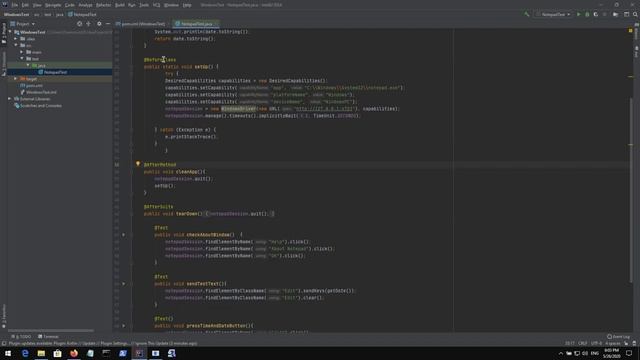Click the taskbar clock and date
This screenshot has height=360, width=640.
[x=611, y=353]
